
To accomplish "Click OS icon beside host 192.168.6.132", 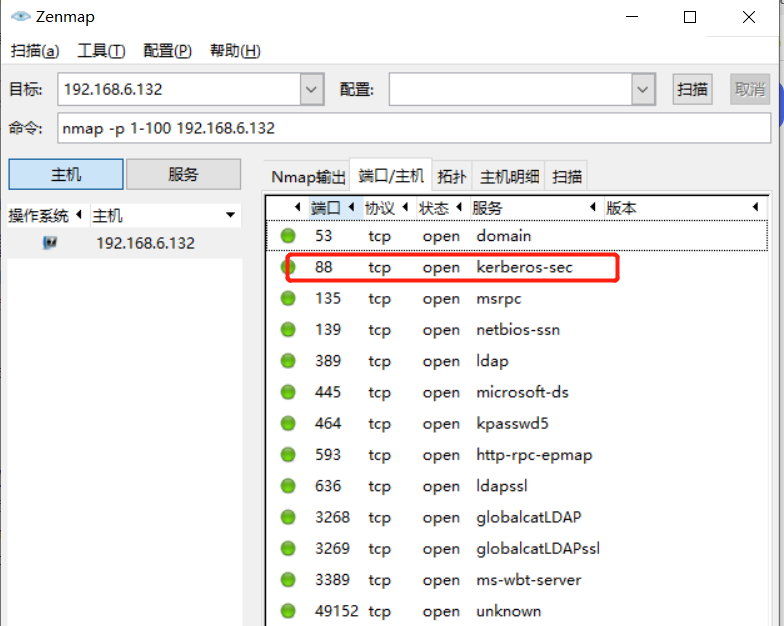I will tap(50, 243).
